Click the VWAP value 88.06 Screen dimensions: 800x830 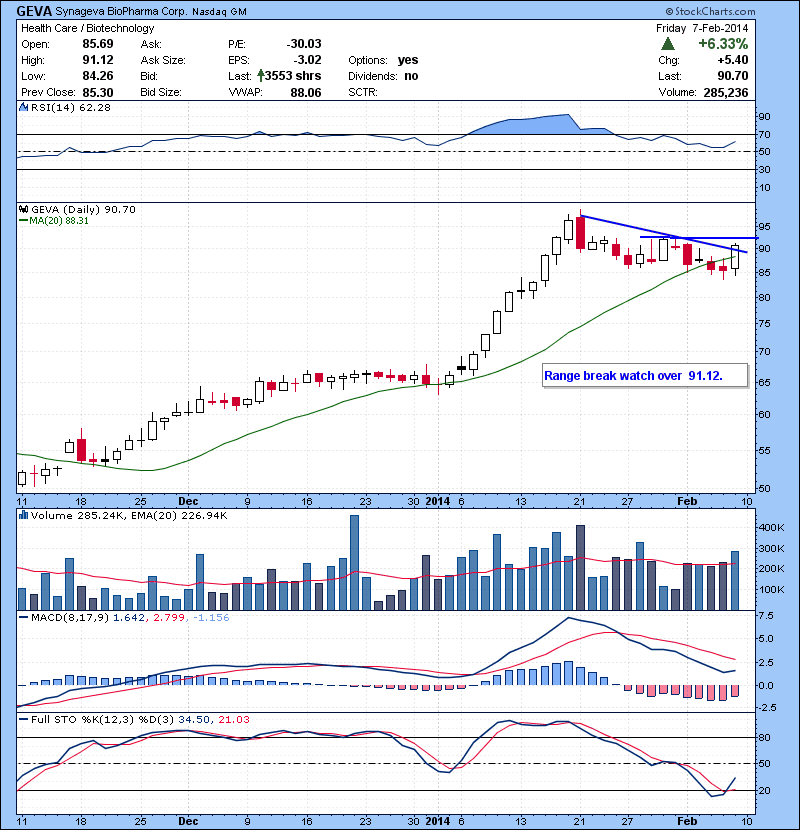[x=306, y=92]
